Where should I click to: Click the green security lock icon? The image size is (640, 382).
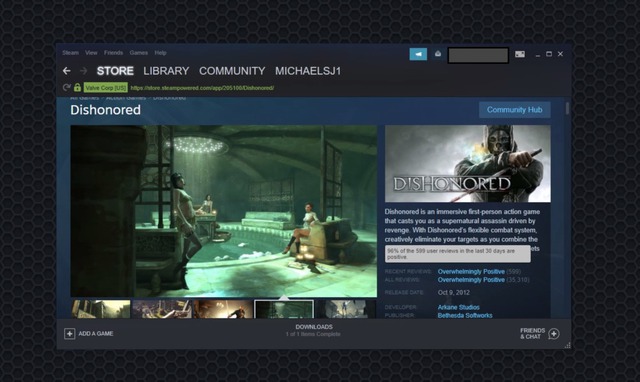(x=77, y=87)
